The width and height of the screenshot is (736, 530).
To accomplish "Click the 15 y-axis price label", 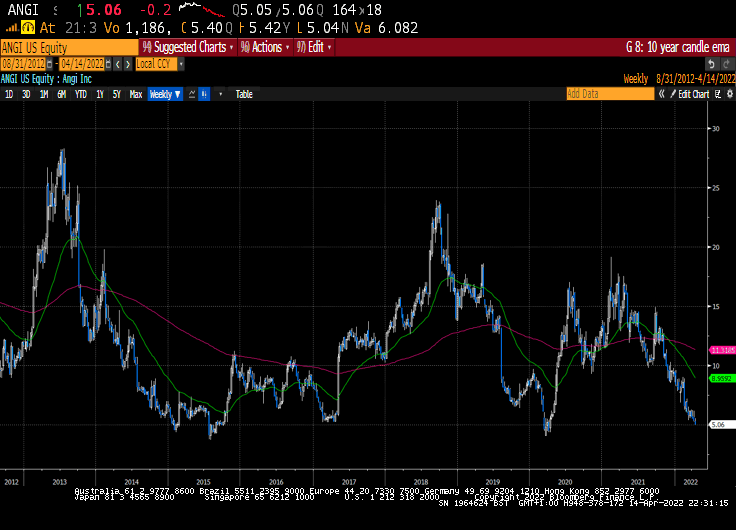I will click(716, 307).
